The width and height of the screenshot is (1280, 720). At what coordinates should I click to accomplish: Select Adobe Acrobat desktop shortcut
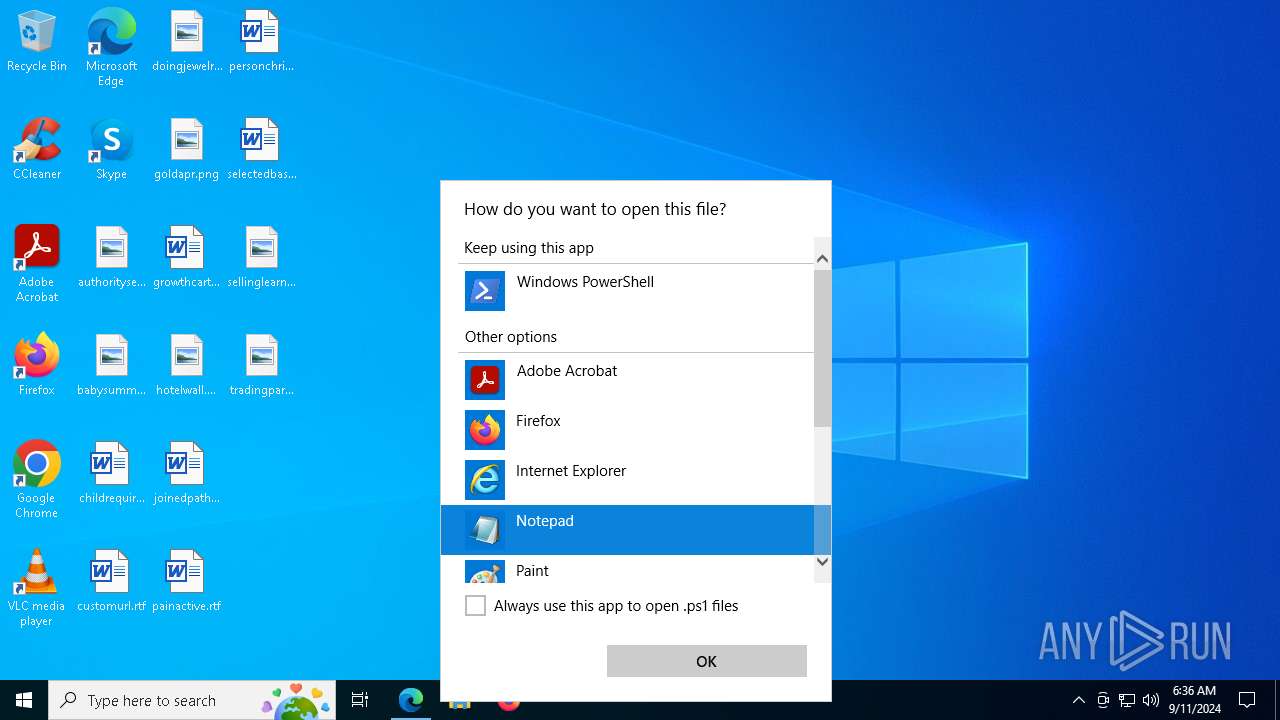(37, 263)
